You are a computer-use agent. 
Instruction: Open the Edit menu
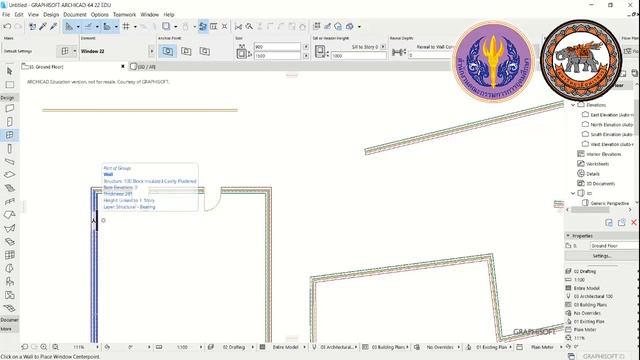coord(19,15)
